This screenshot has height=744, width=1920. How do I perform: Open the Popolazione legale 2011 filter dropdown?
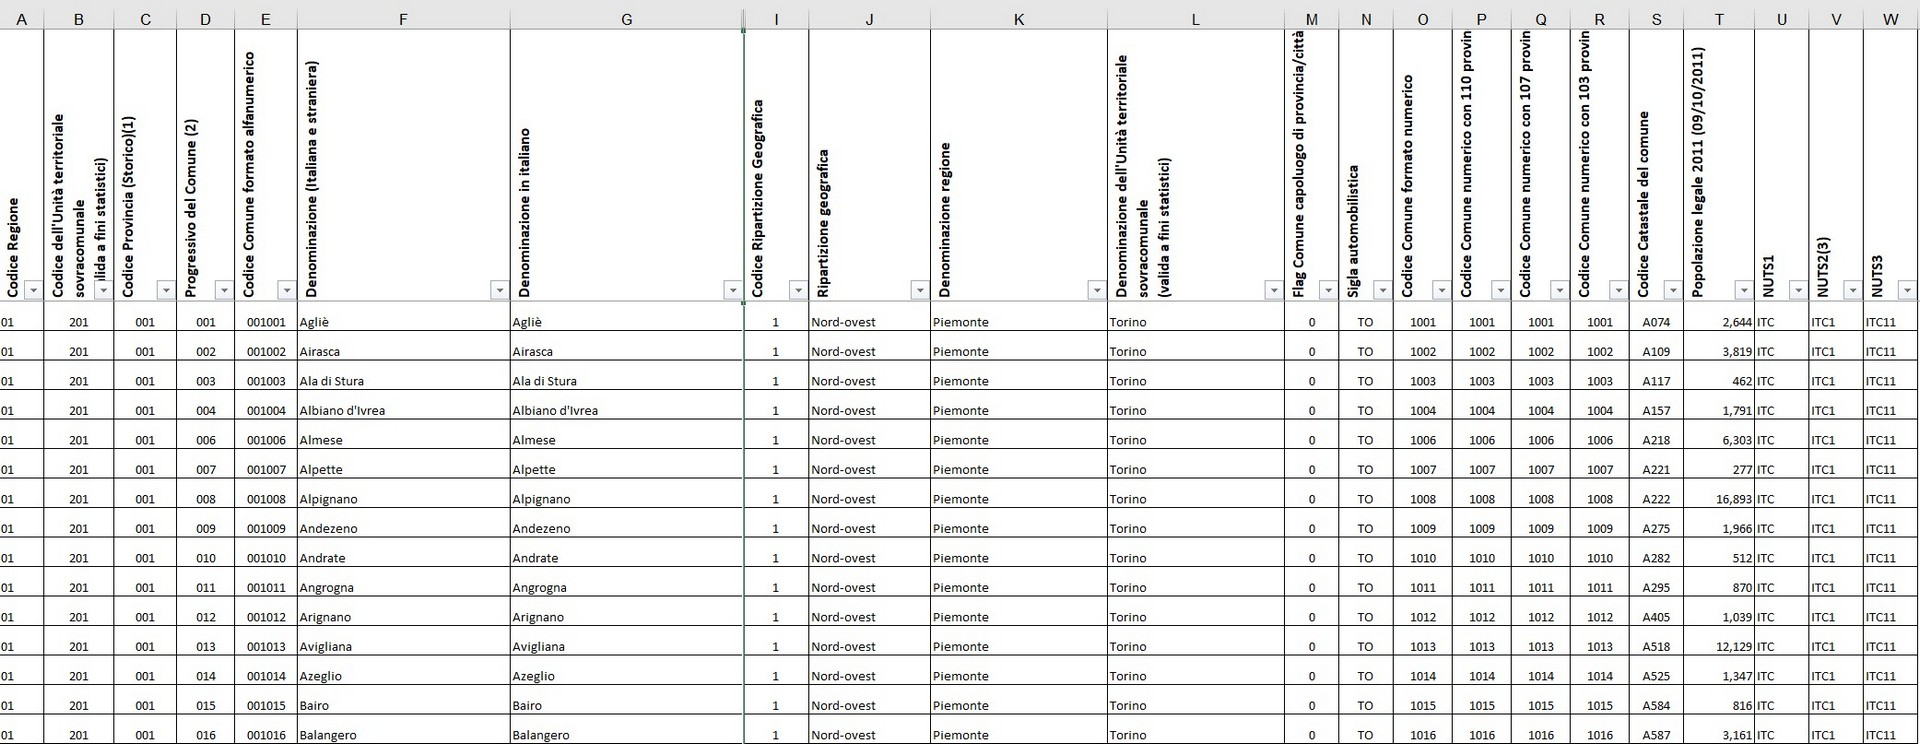(x=1743, y=290)
